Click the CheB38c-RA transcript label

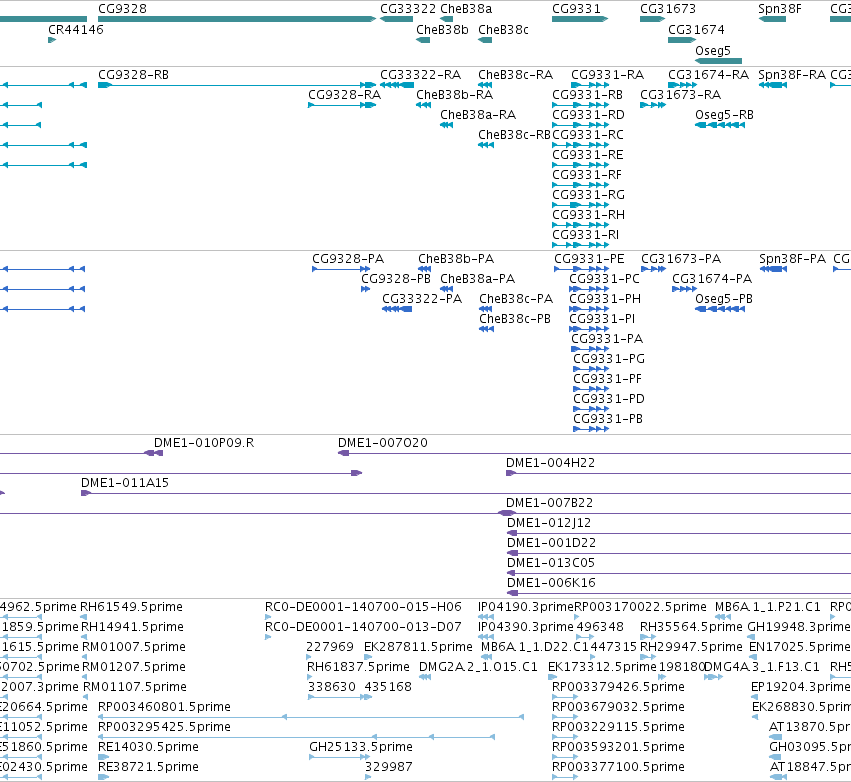pyautogui.click(x=516, y=75)
